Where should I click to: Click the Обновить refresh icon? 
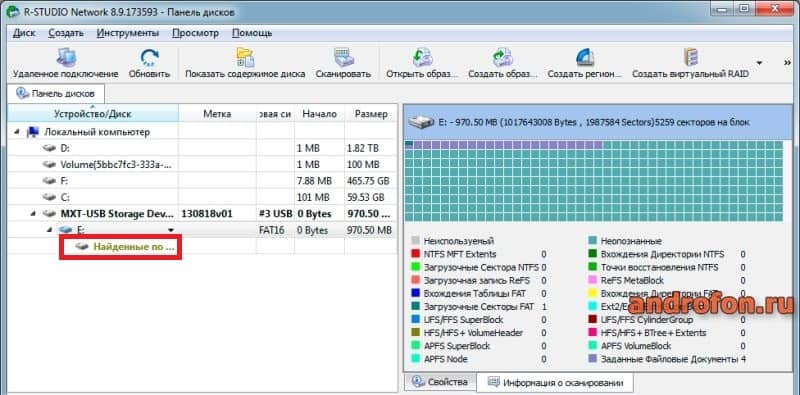149,57
